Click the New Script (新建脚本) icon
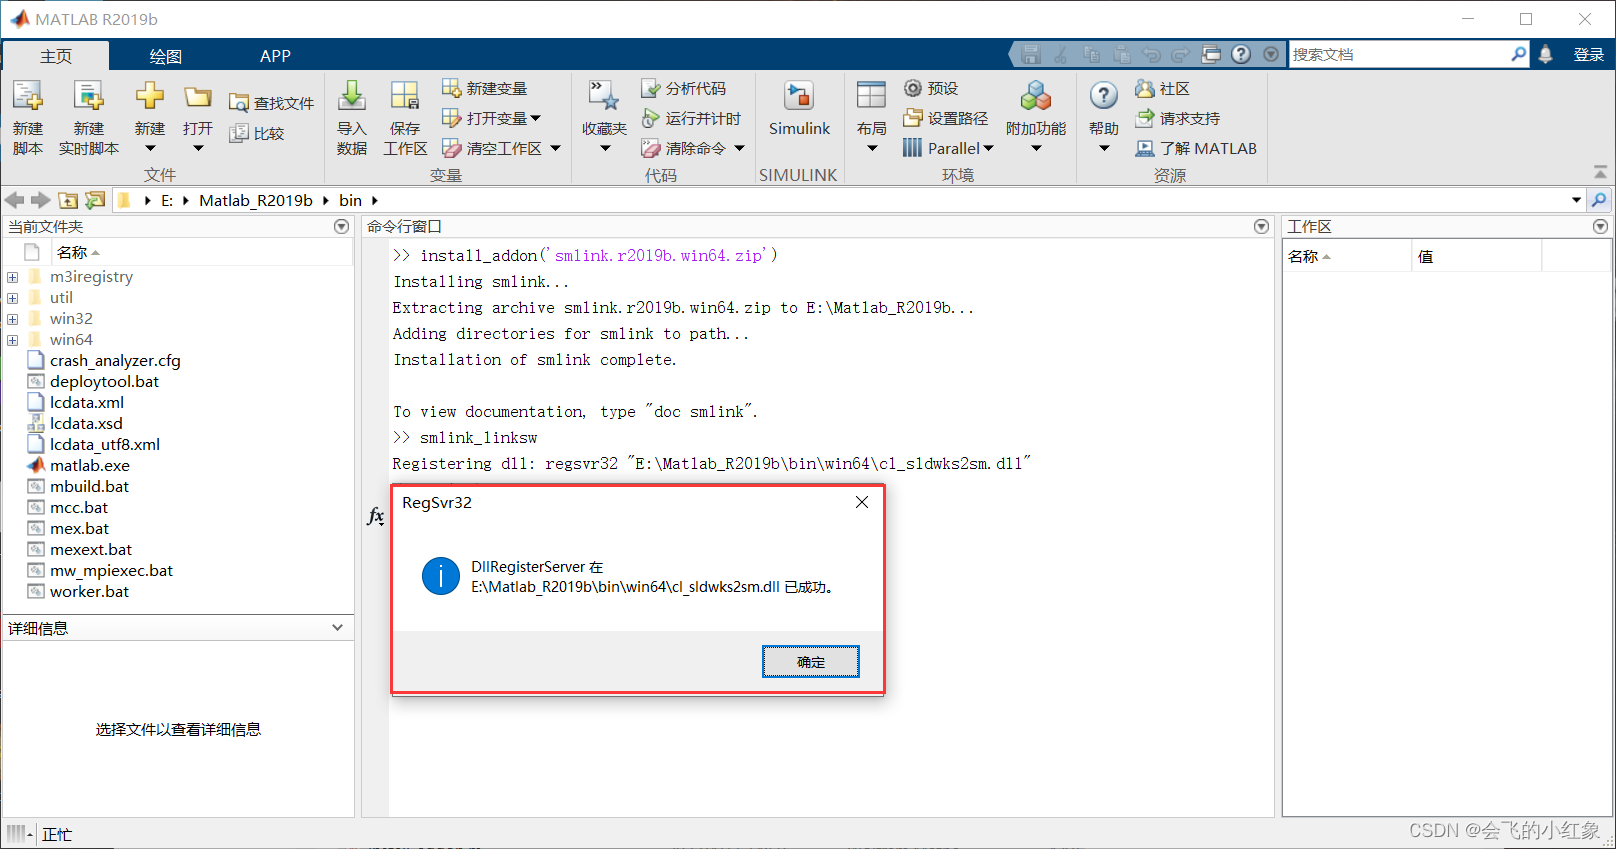The height and width of the screenshot is (849, 1616). tap(28, 97)
